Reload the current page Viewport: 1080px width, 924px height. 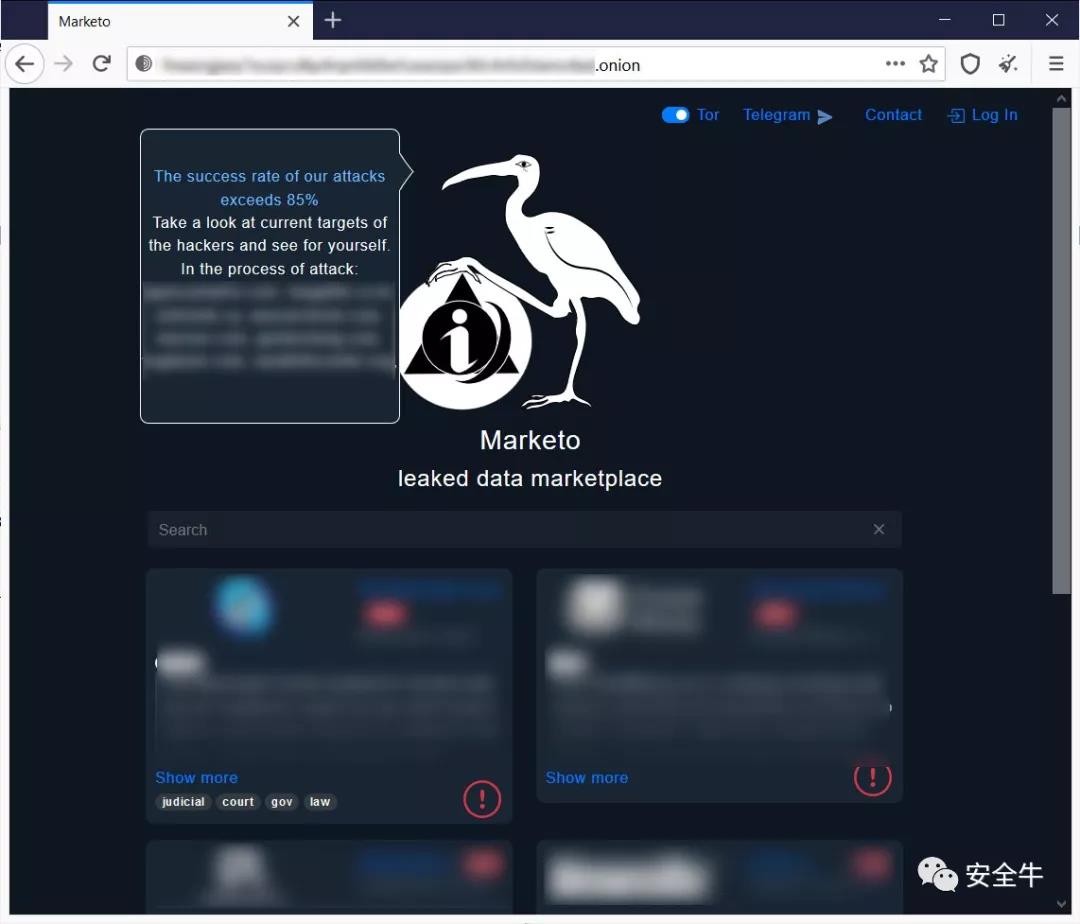(101, 64)
